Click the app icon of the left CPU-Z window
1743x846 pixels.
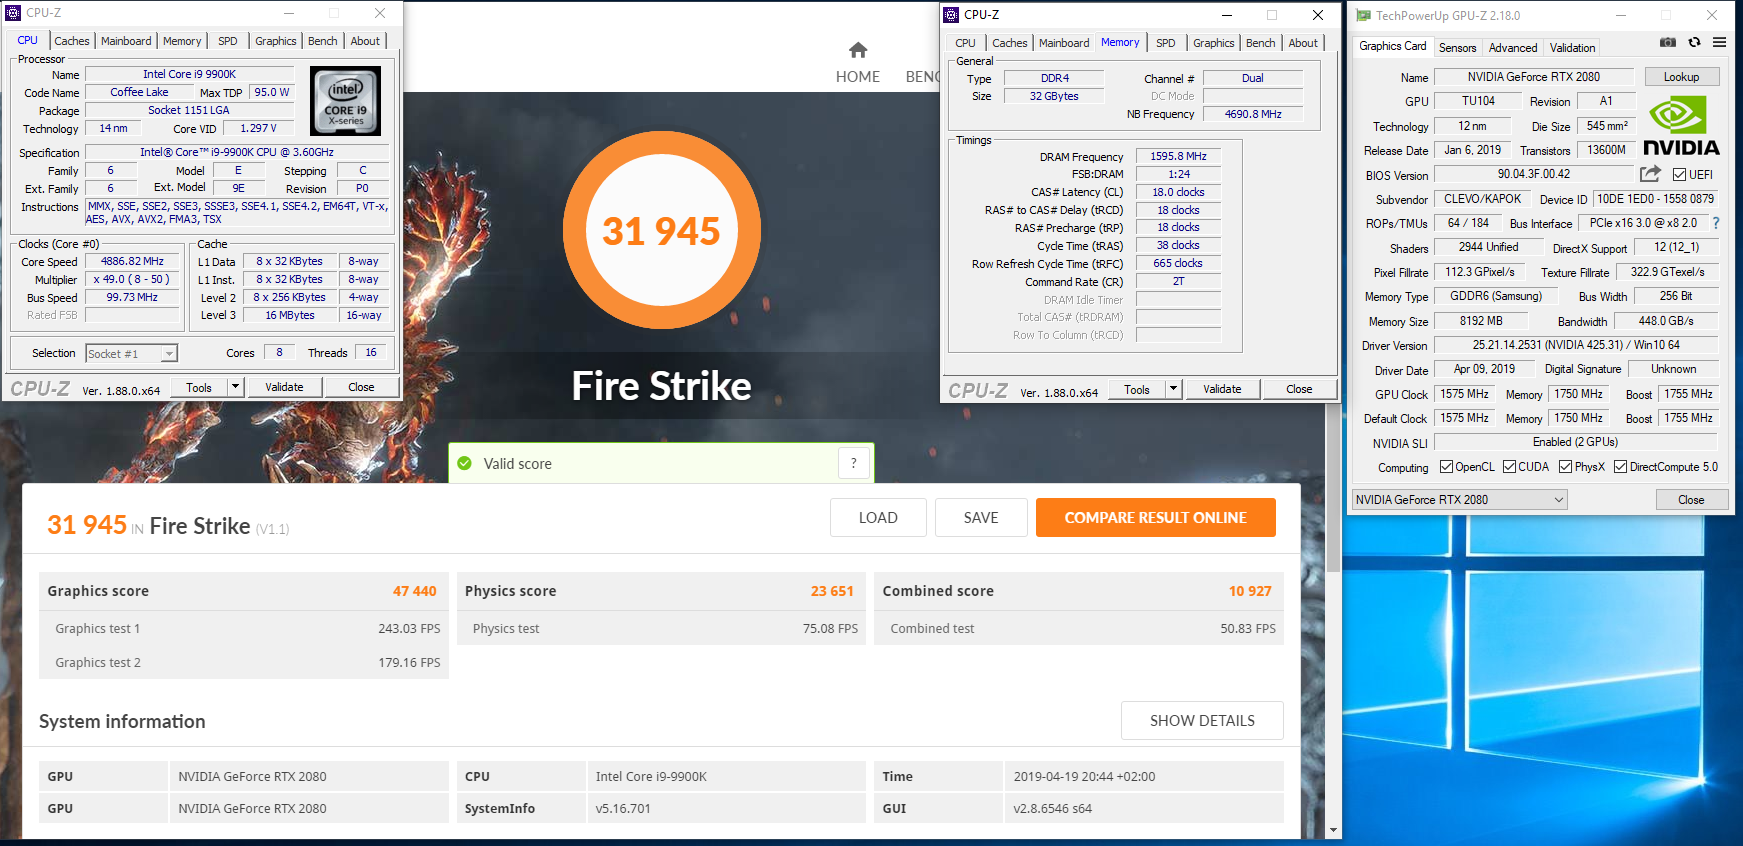13,13
